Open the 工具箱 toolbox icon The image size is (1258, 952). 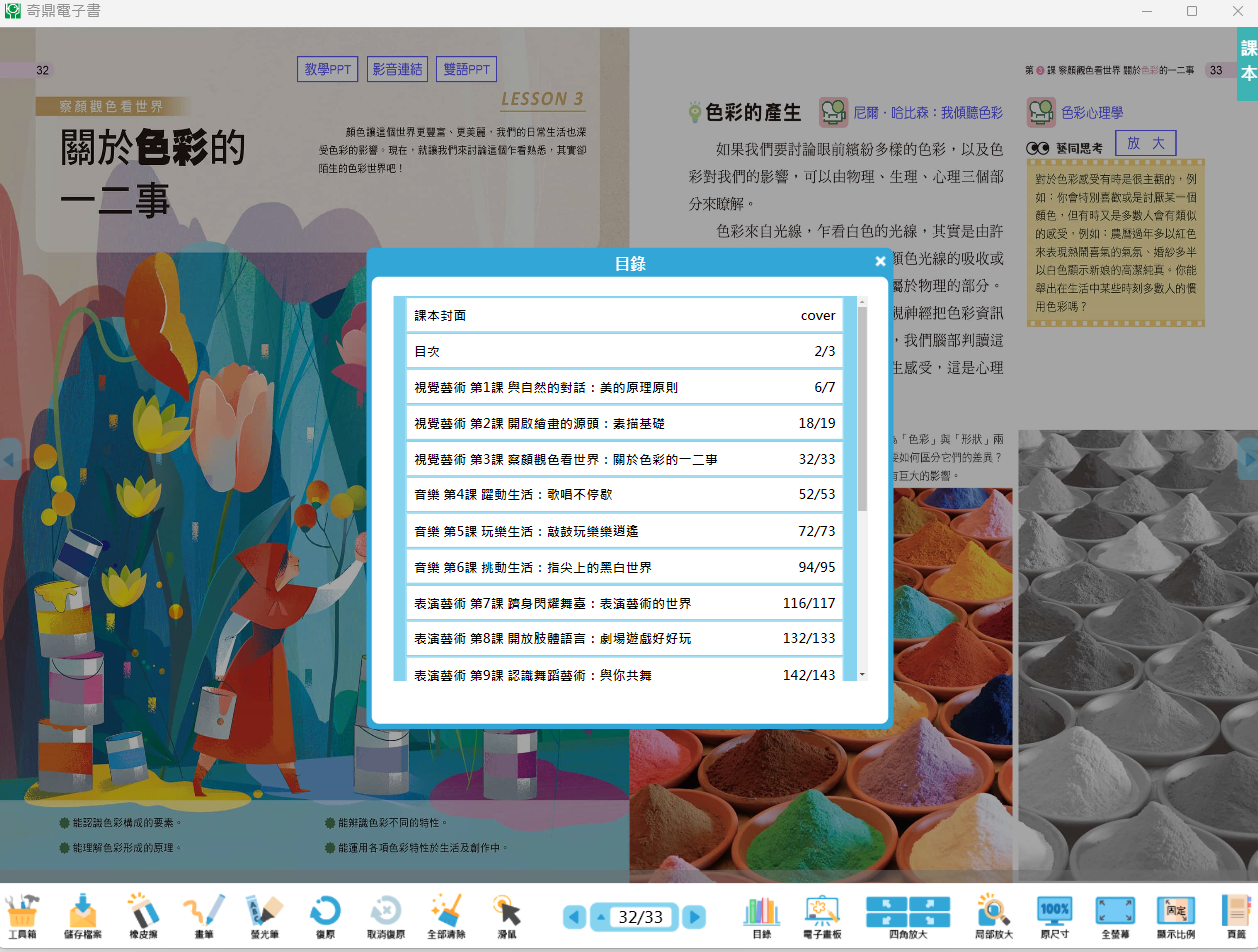coord(22,915)
